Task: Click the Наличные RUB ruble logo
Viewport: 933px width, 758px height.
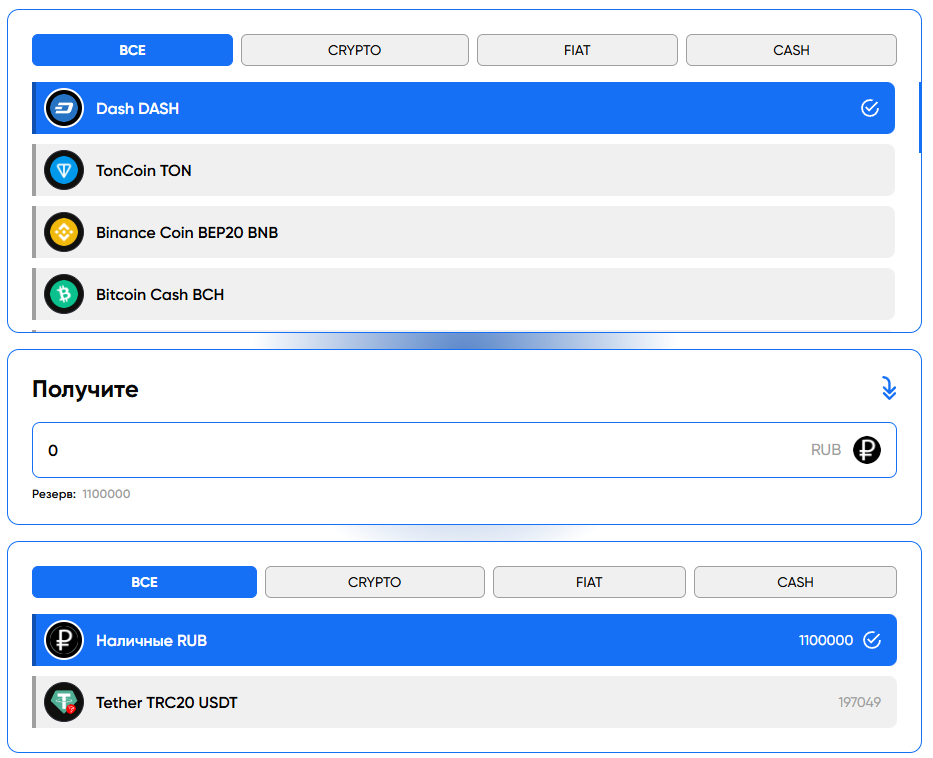Action: pyautogui.click(x=64, y=640)
